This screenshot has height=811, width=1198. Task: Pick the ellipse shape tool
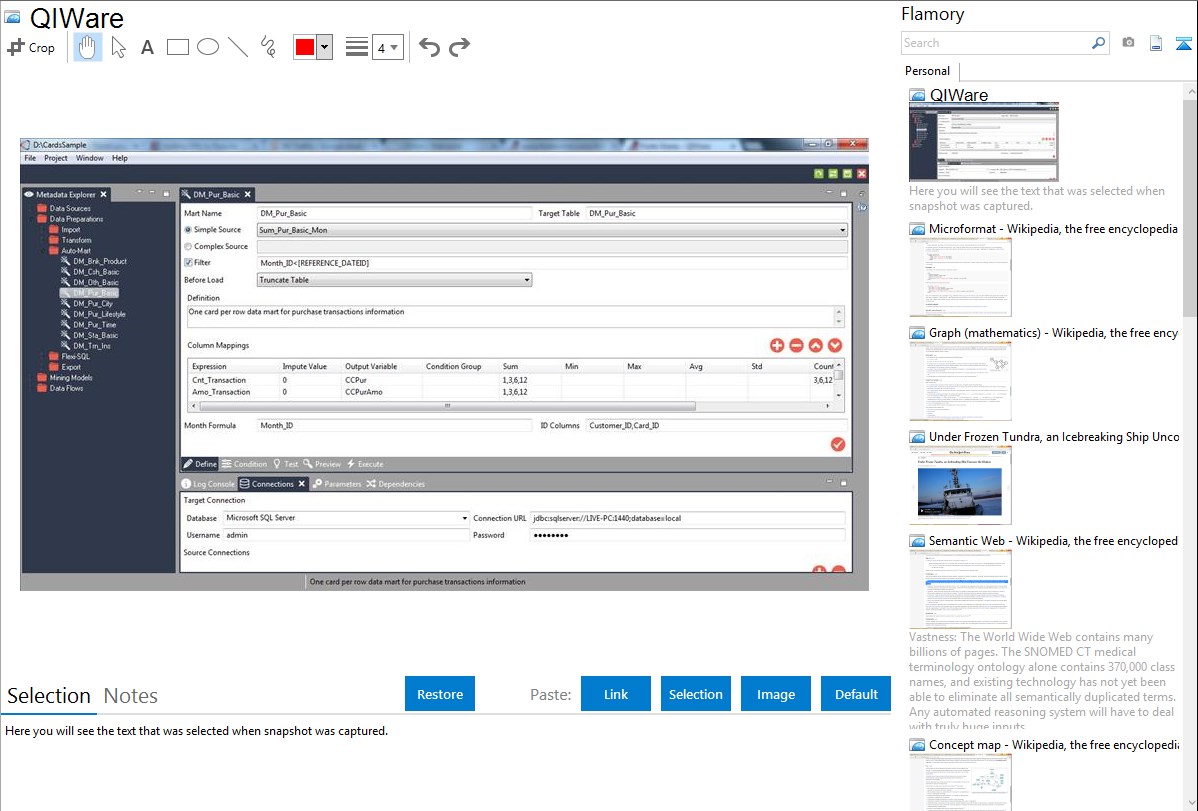[208, 47]
